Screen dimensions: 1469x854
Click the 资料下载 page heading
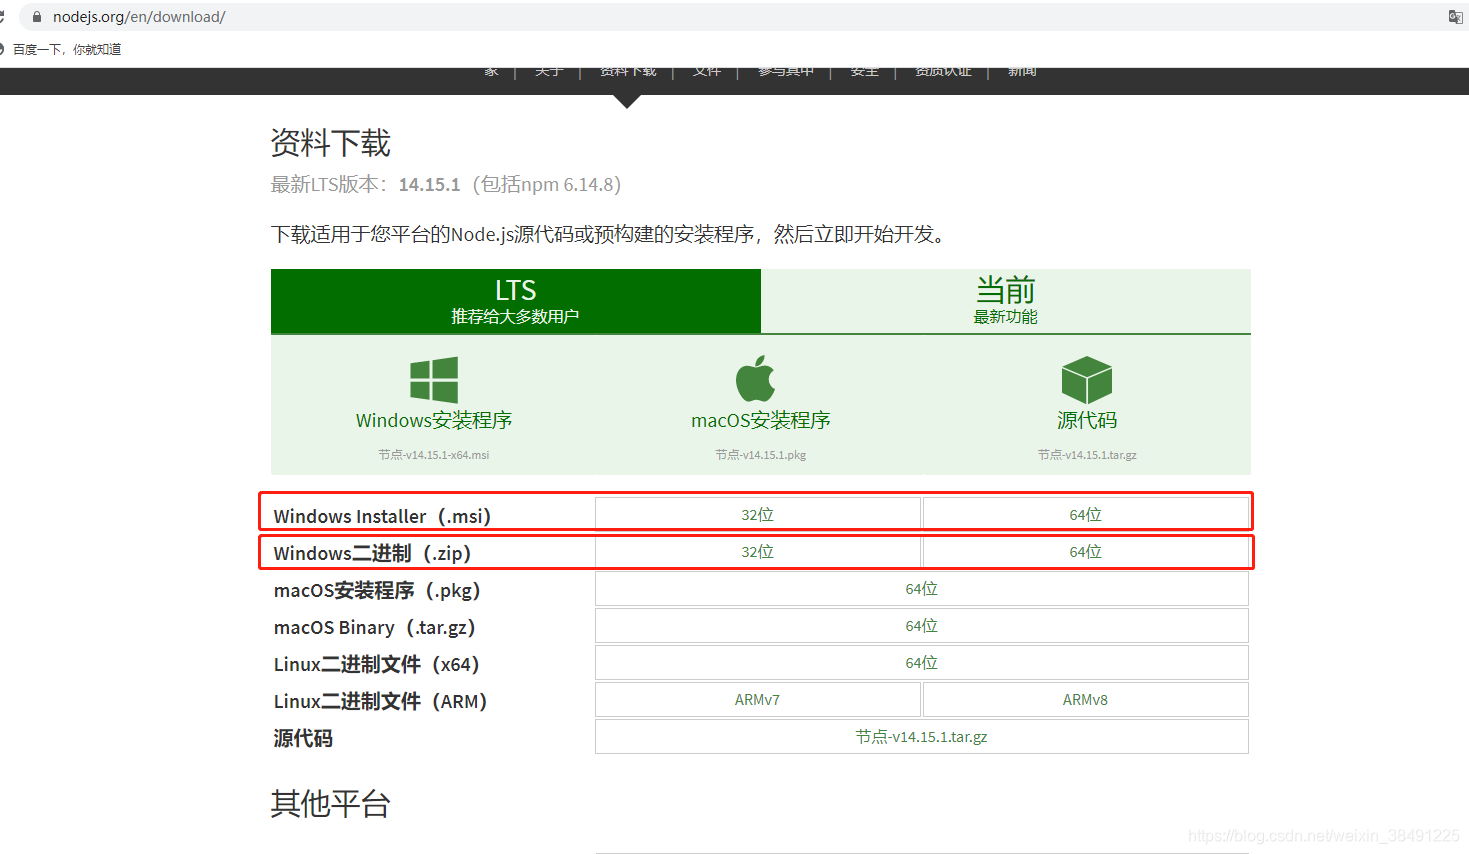tap(330, 144)
